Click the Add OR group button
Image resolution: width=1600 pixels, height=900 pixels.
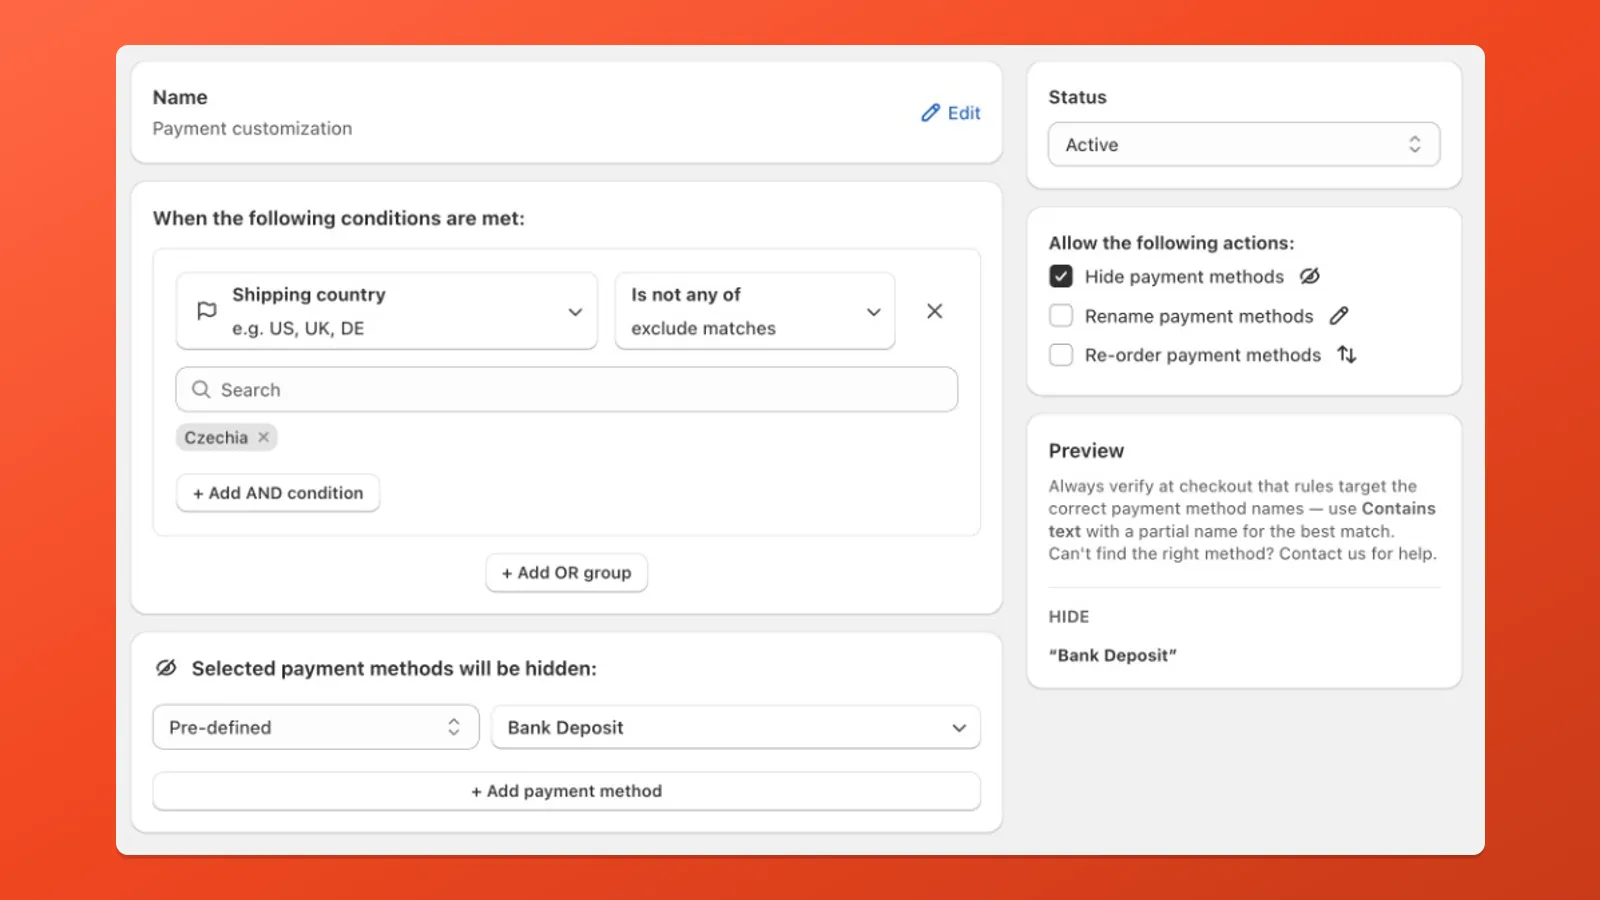pos(566,573)
